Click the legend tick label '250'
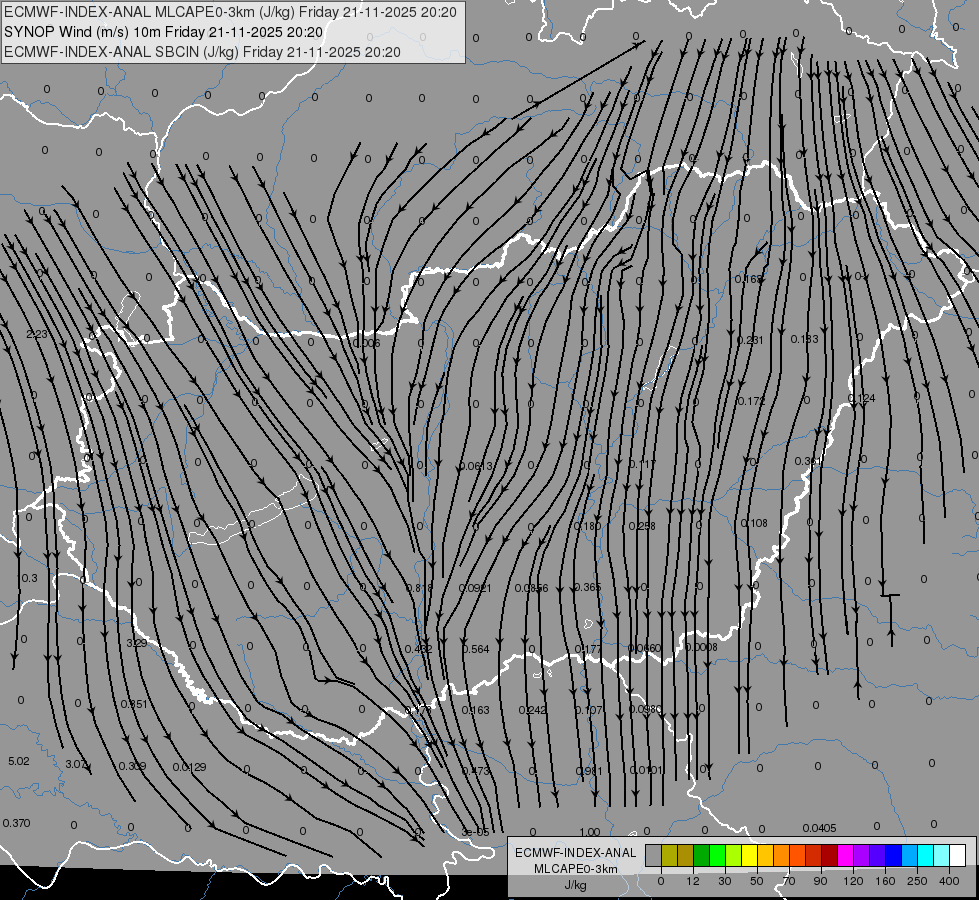This screenshot has height=900, width=979. click(917, 881)
